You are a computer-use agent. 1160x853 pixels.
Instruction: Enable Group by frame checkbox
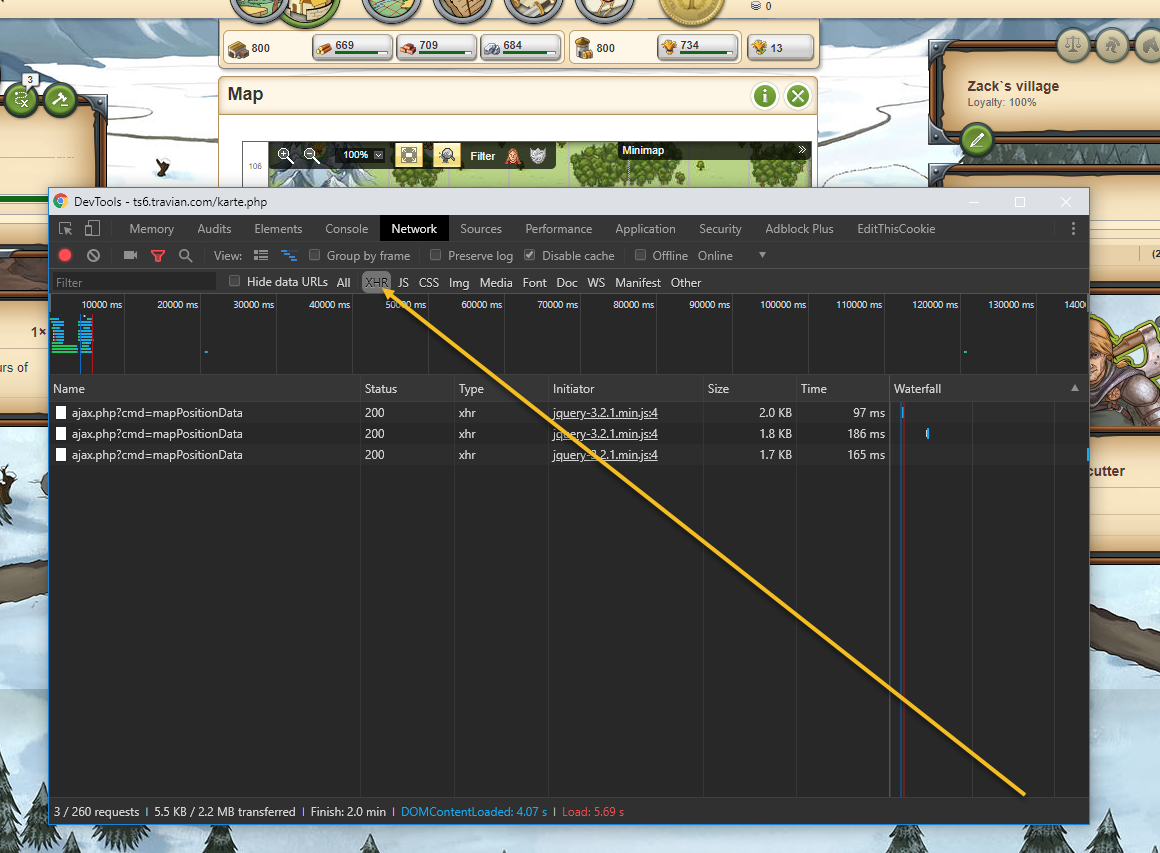click(314, 254)
